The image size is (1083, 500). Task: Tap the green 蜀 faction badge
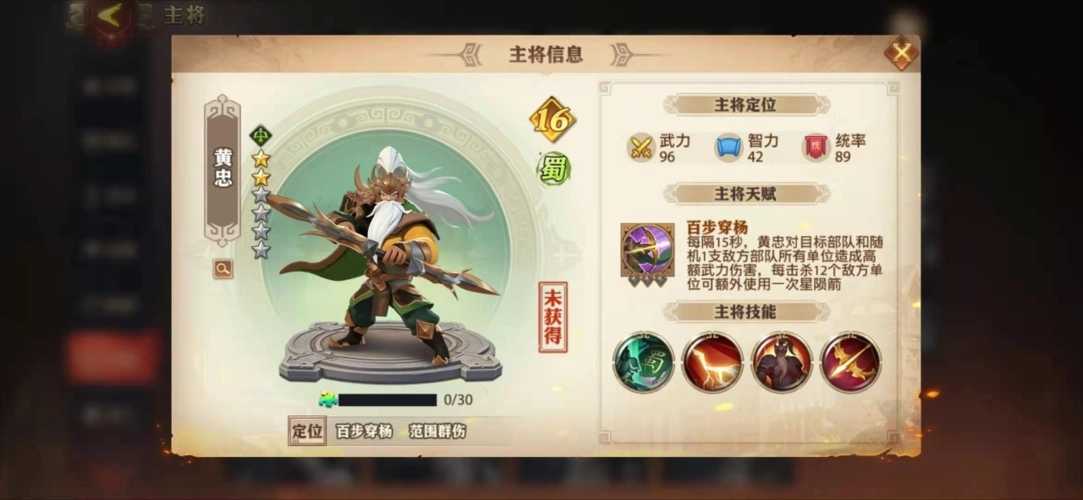click(x=553, y=169)
